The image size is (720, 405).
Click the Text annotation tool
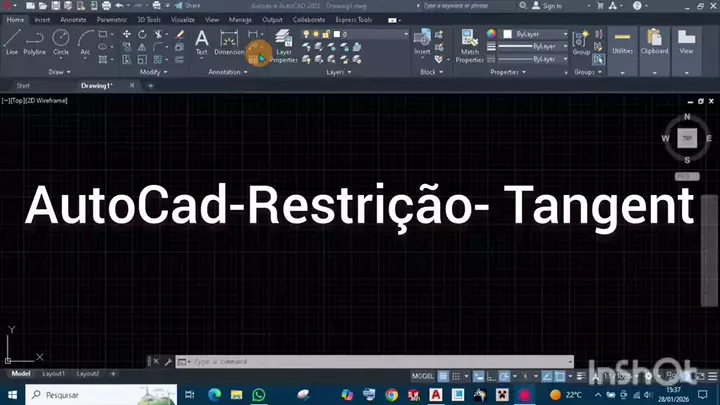pyautogui.click(x=201, y=41)
